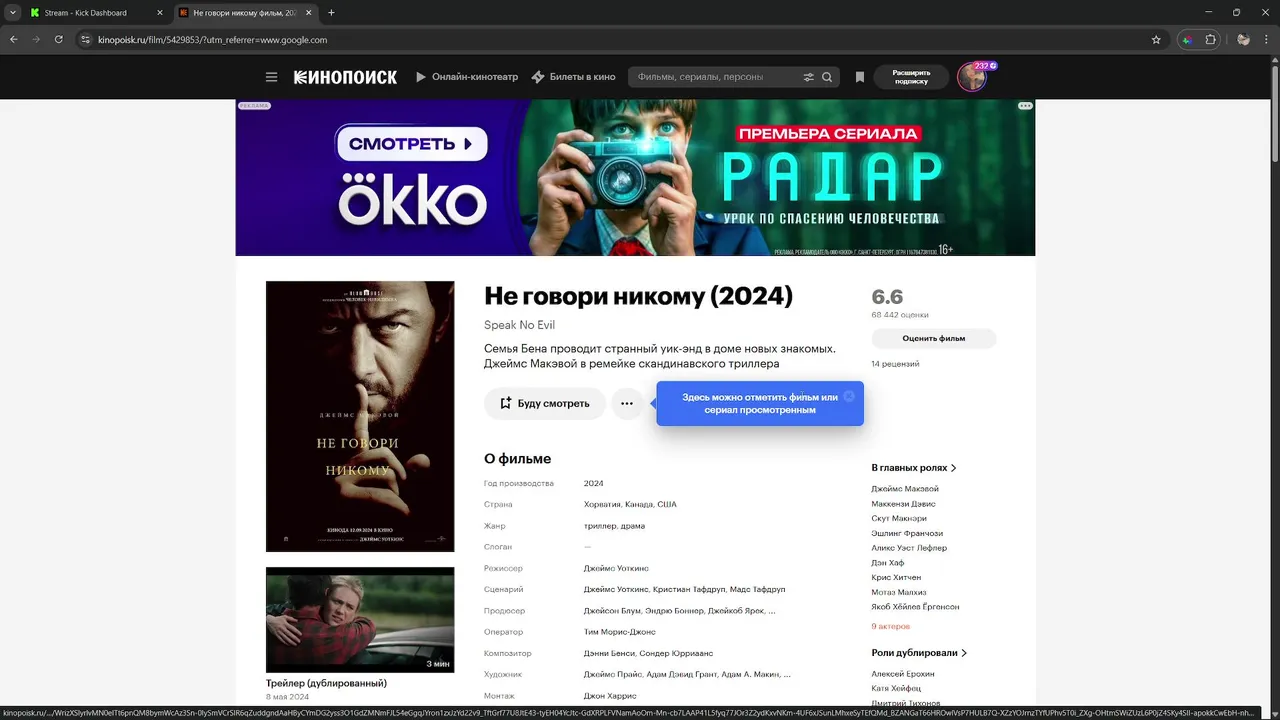This screenshot has width=1280, height=720.
Task: Click the Не говори никому movie poster
Action: (360, 416)
